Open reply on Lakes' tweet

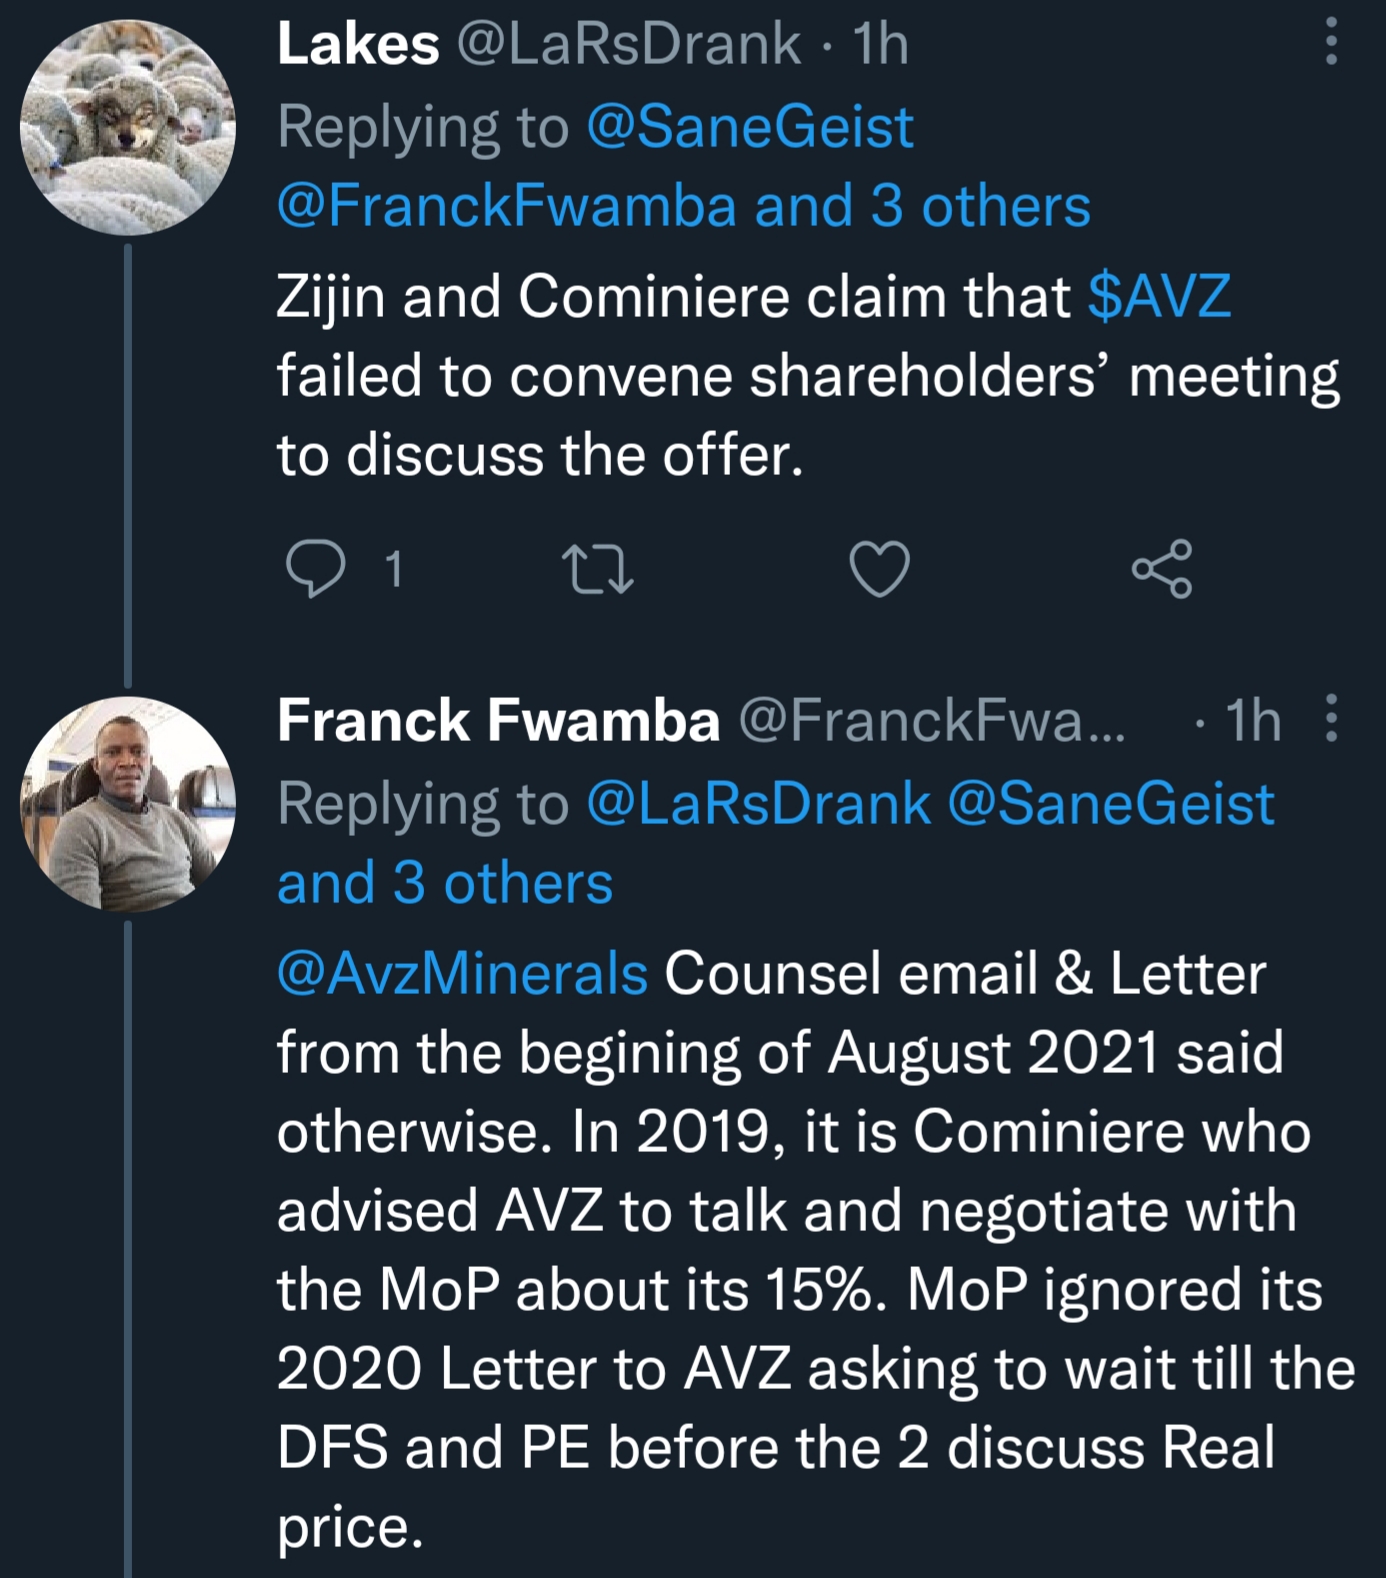point(315,569)
